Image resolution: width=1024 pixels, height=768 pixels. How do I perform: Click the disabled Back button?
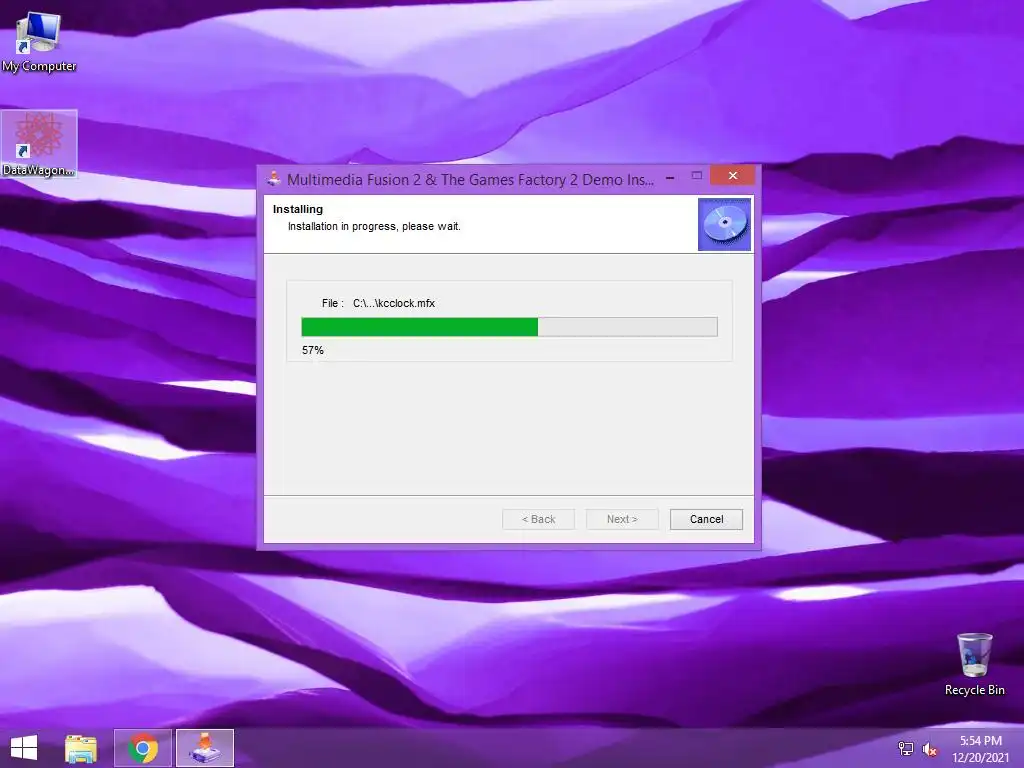tap(538, 519)
